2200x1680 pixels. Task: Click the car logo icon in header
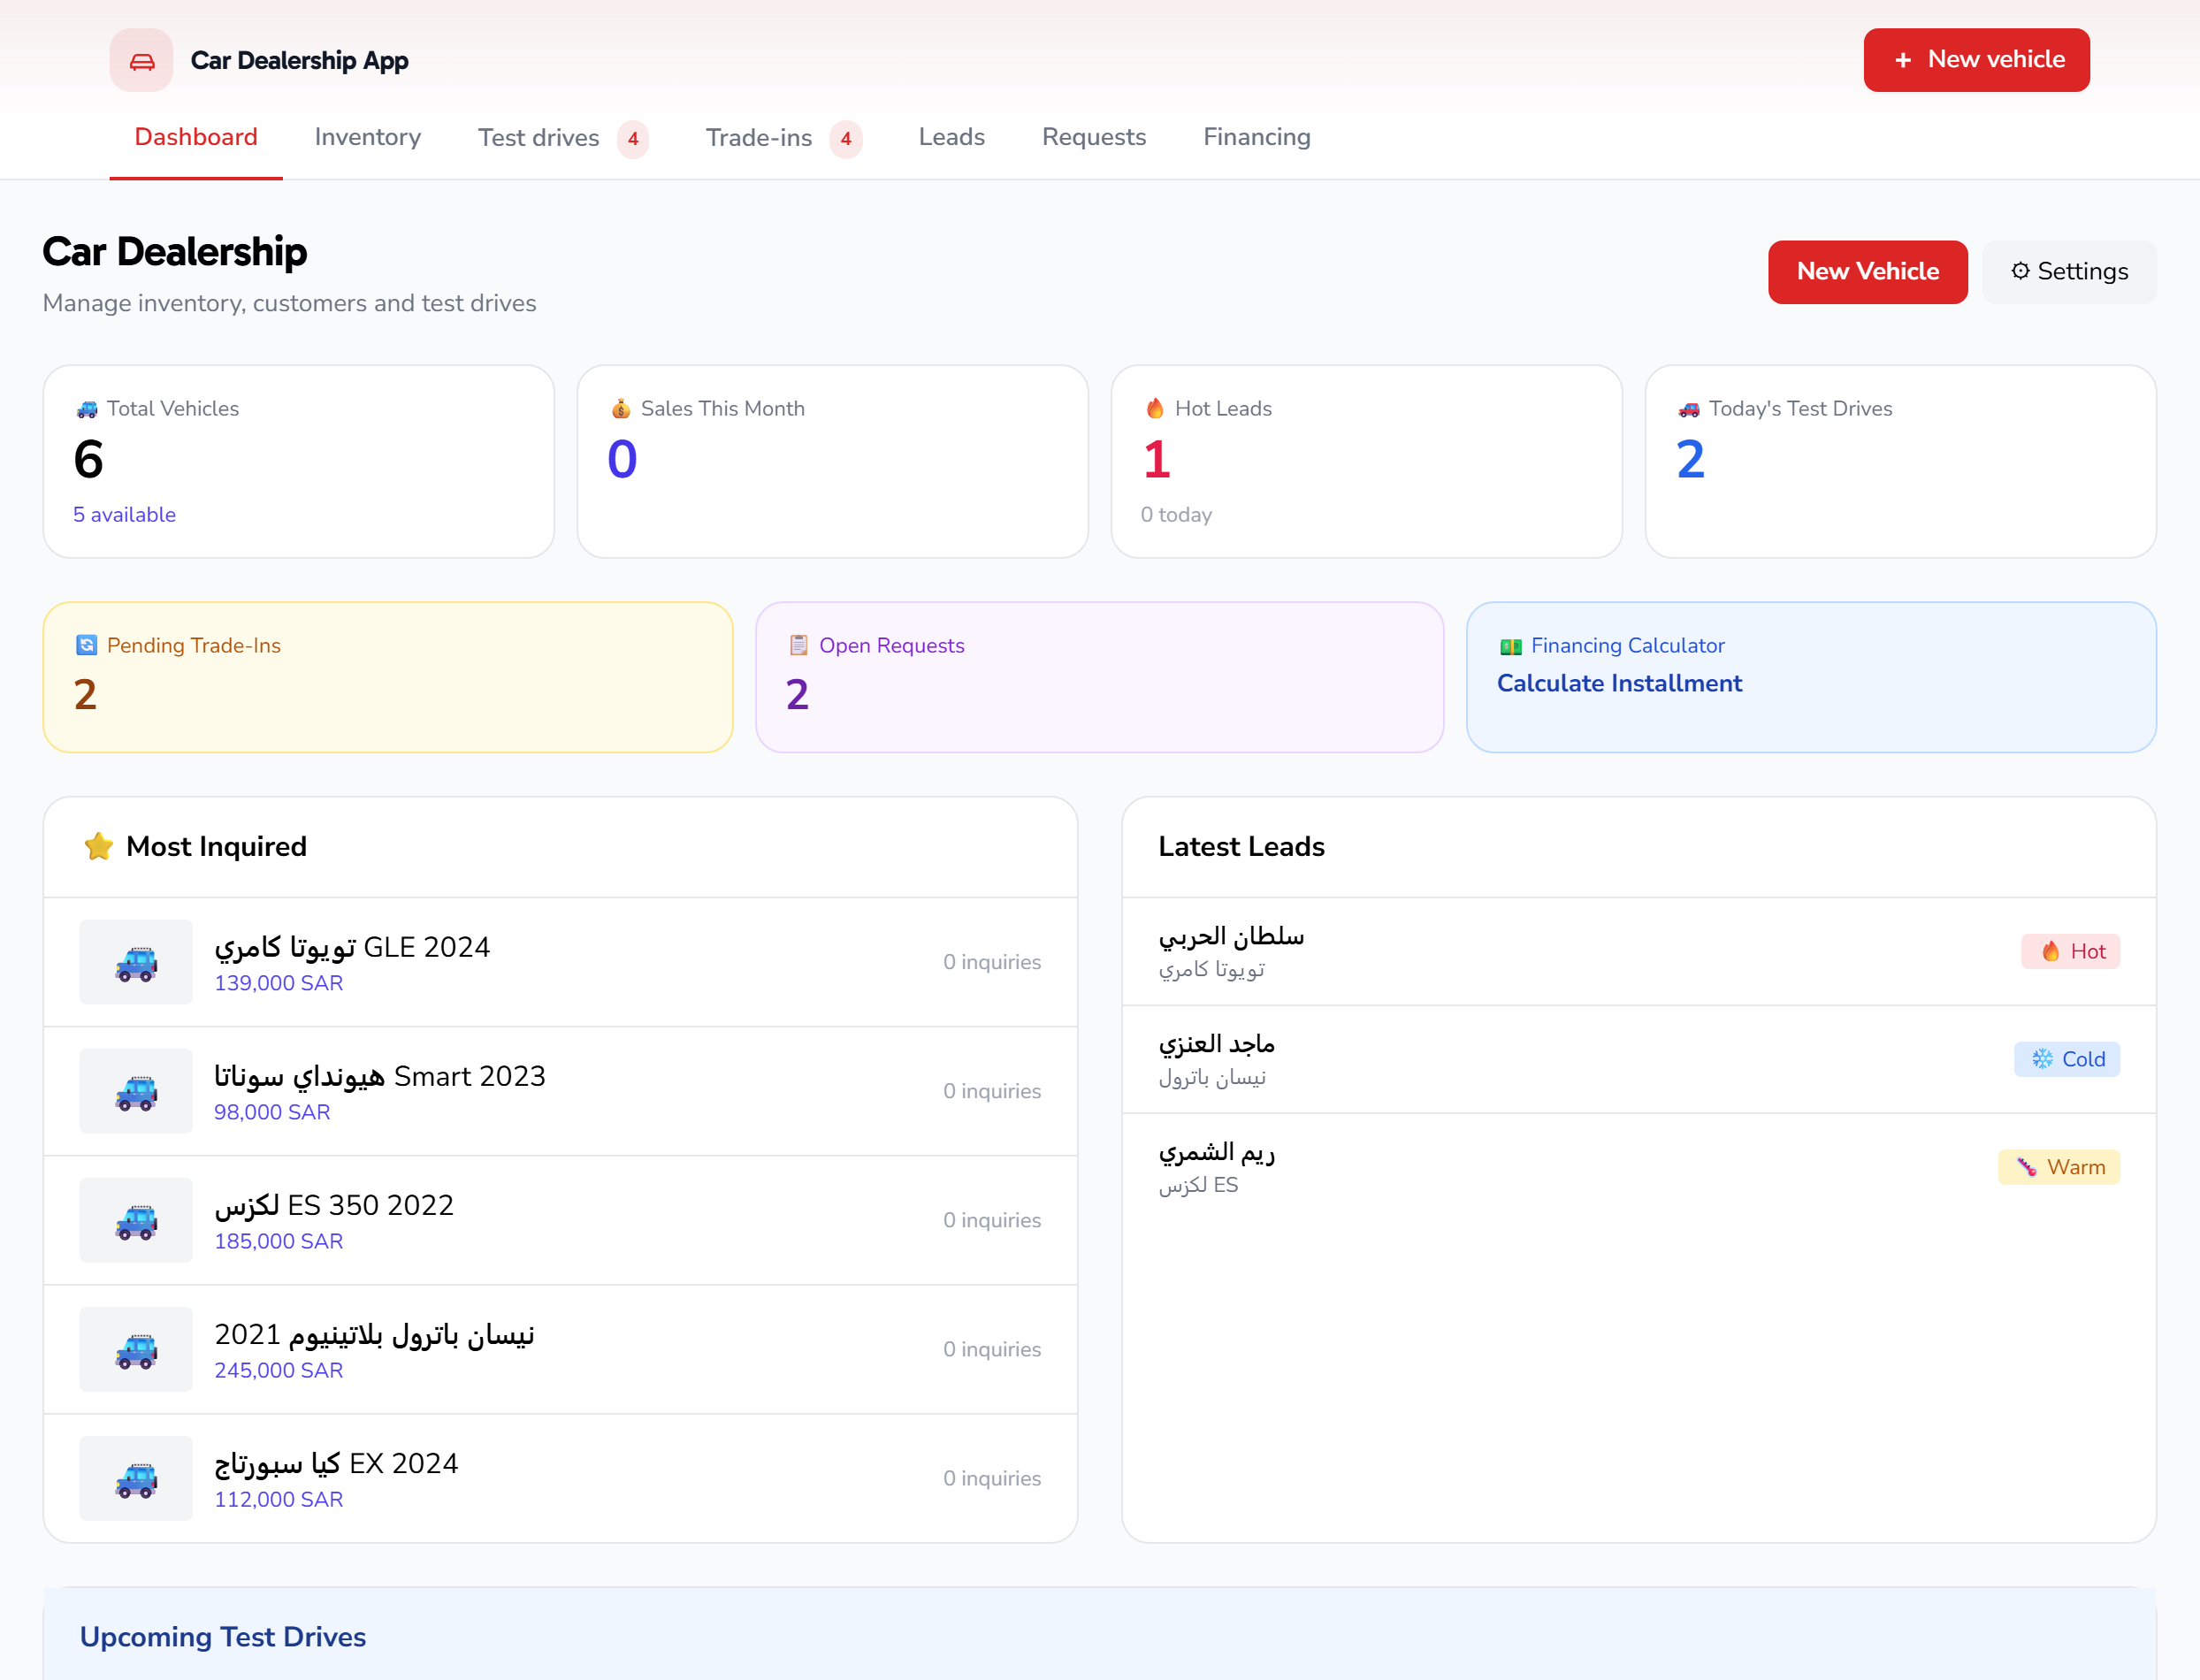click(141, 60)
